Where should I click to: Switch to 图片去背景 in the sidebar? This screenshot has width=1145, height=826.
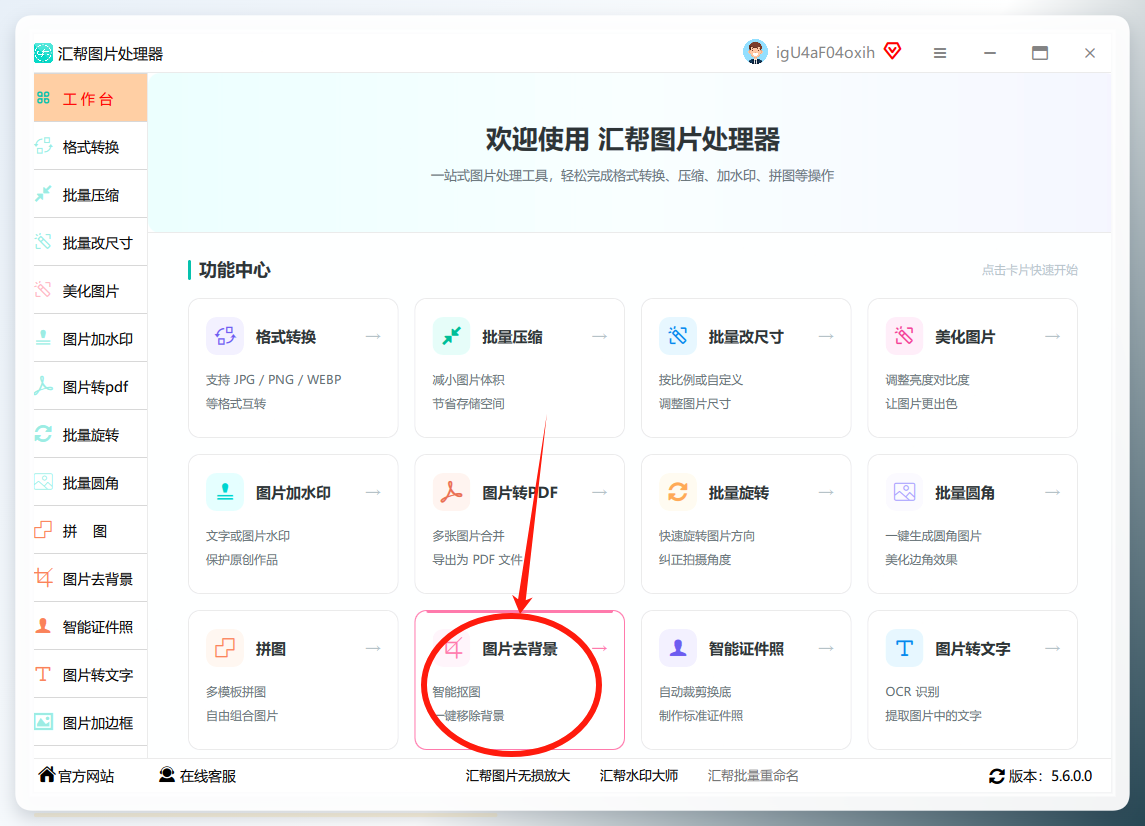click(x=91, y=578)
